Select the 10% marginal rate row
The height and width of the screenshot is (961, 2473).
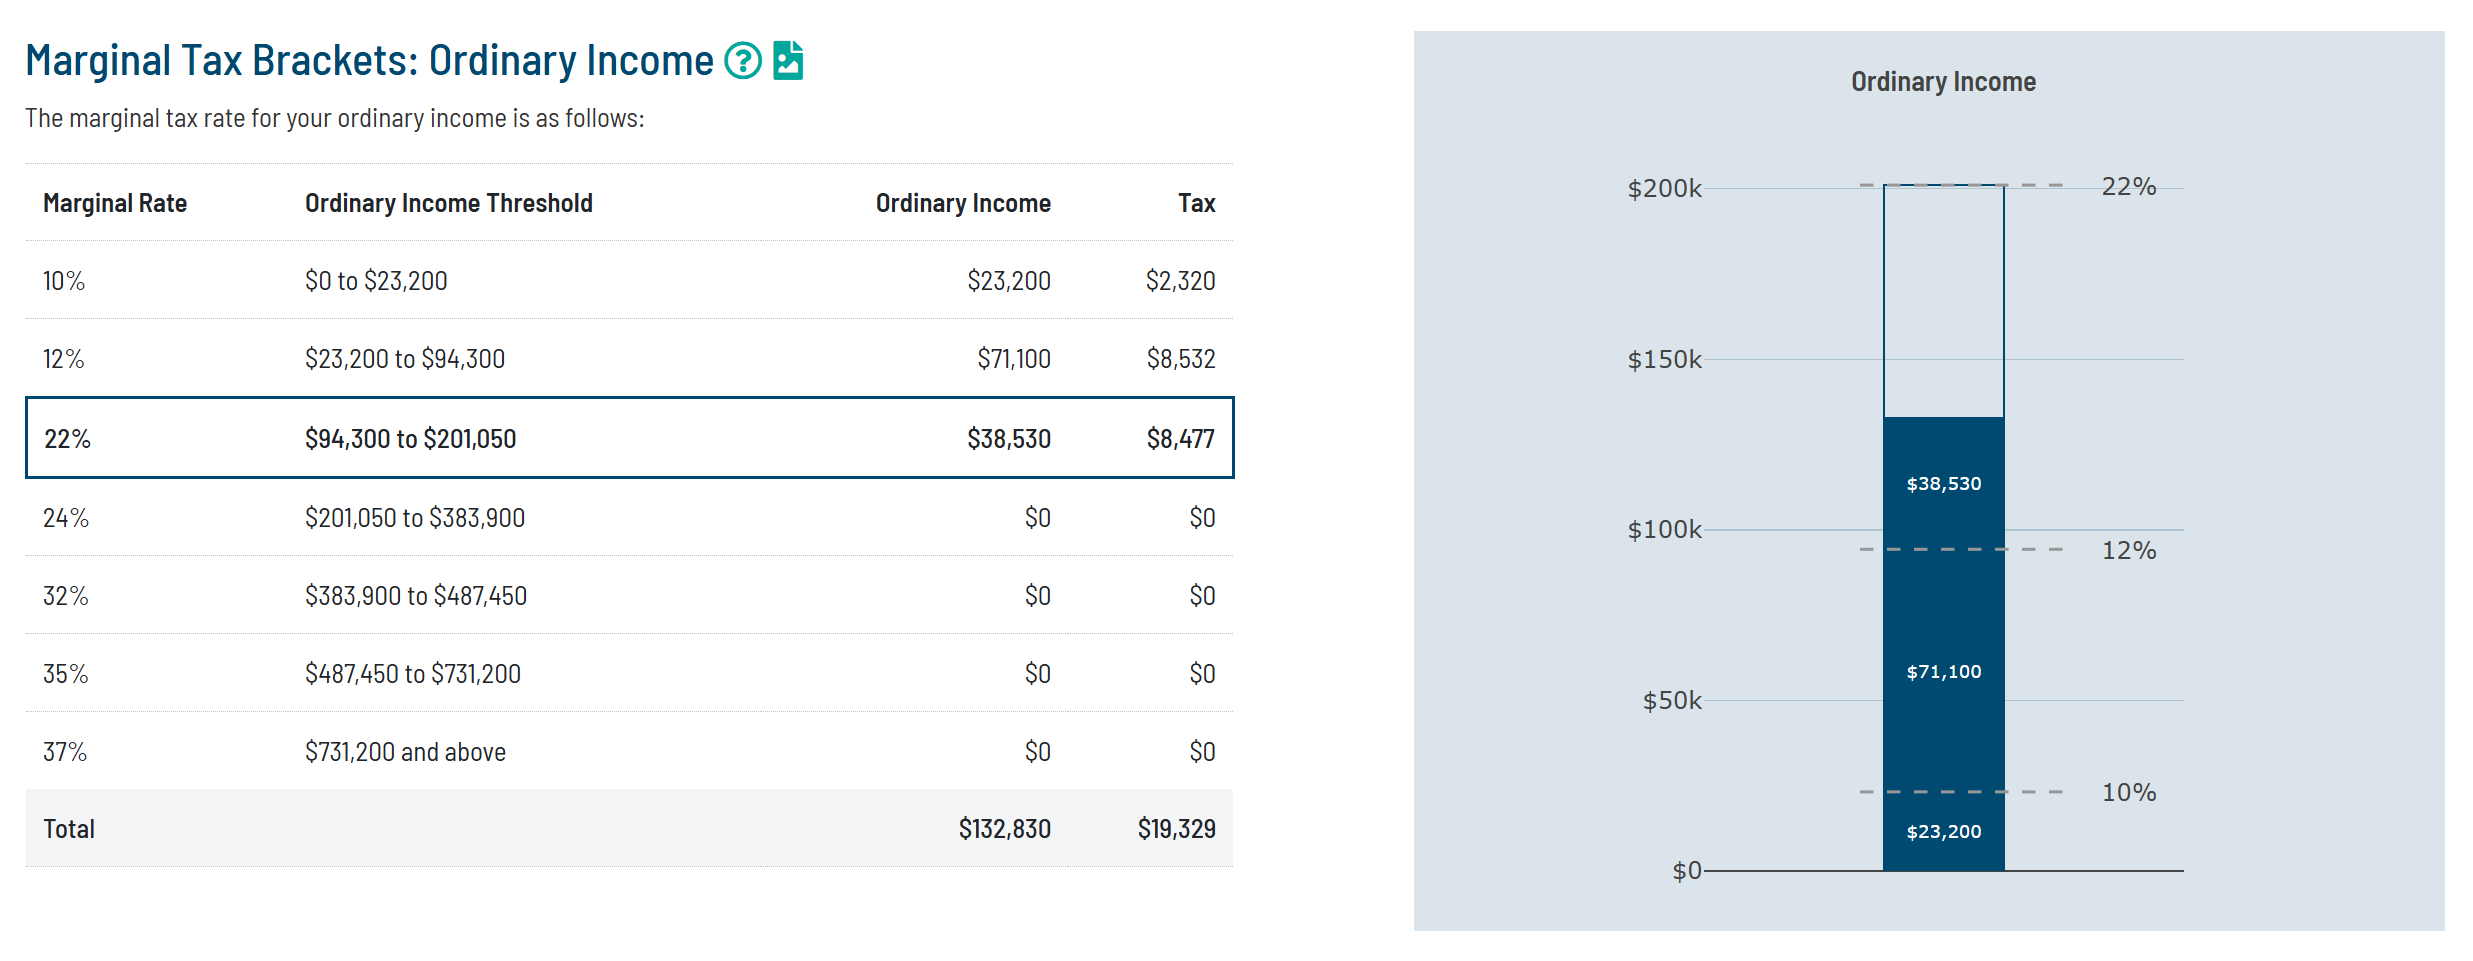[628, 281]
